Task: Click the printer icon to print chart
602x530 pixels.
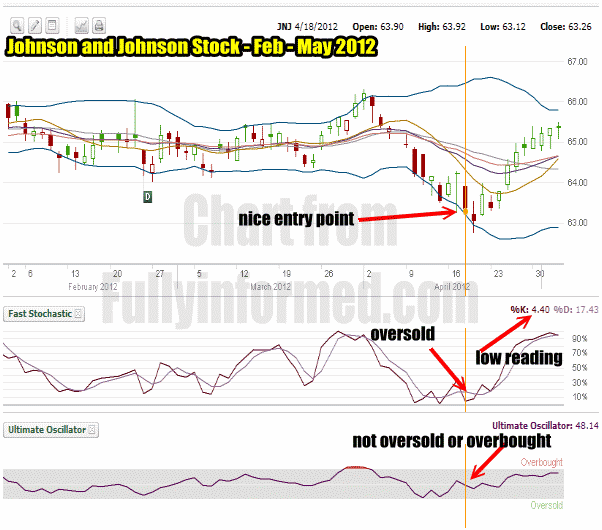Action: [x=99, y=26]
